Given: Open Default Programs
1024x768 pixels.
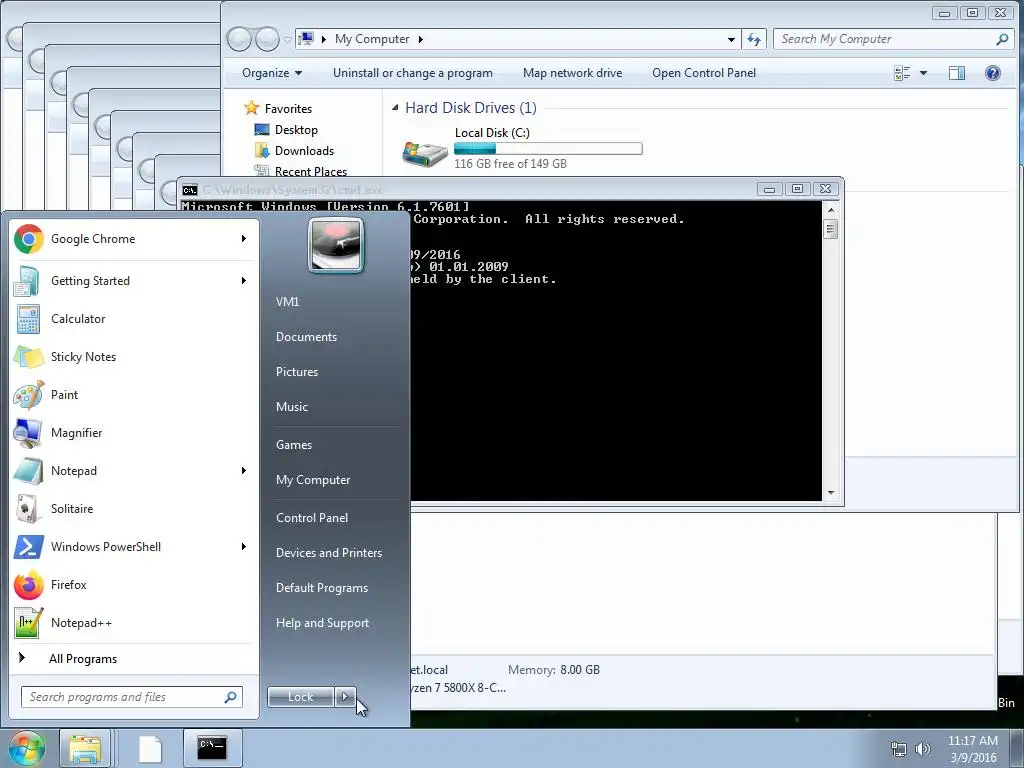Looking at the screenshot, I should 322,588.
